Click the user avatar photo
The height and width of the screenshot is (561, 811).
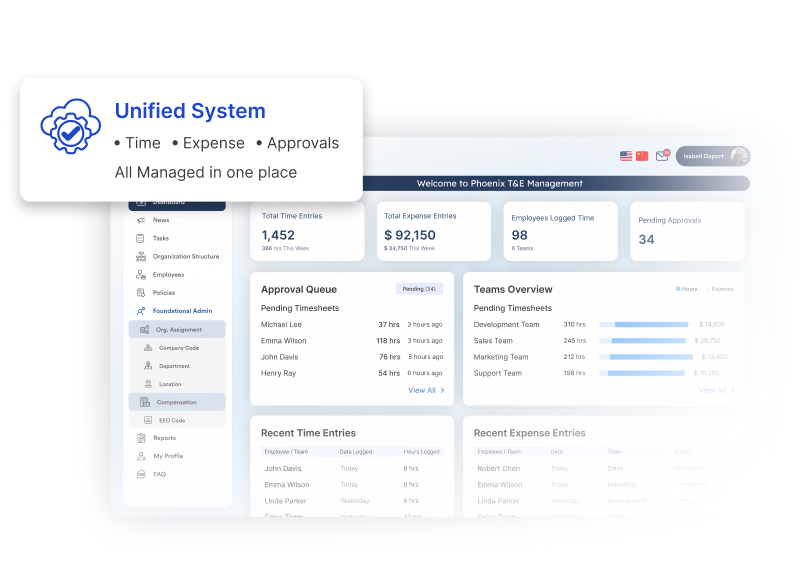pos(739,156)
